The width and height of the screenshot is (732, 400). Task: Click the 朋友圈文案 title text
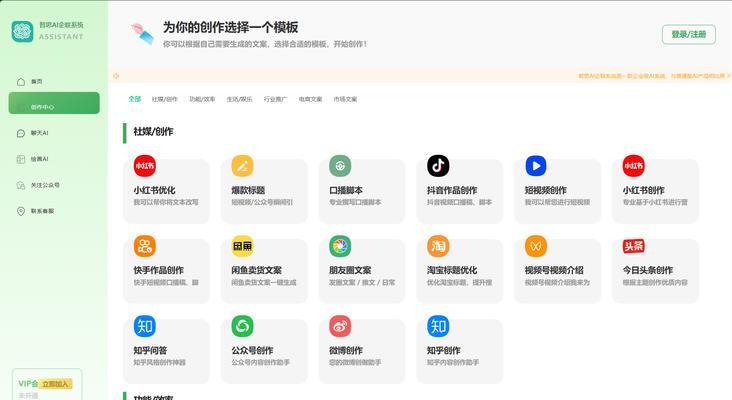point(350,270)
